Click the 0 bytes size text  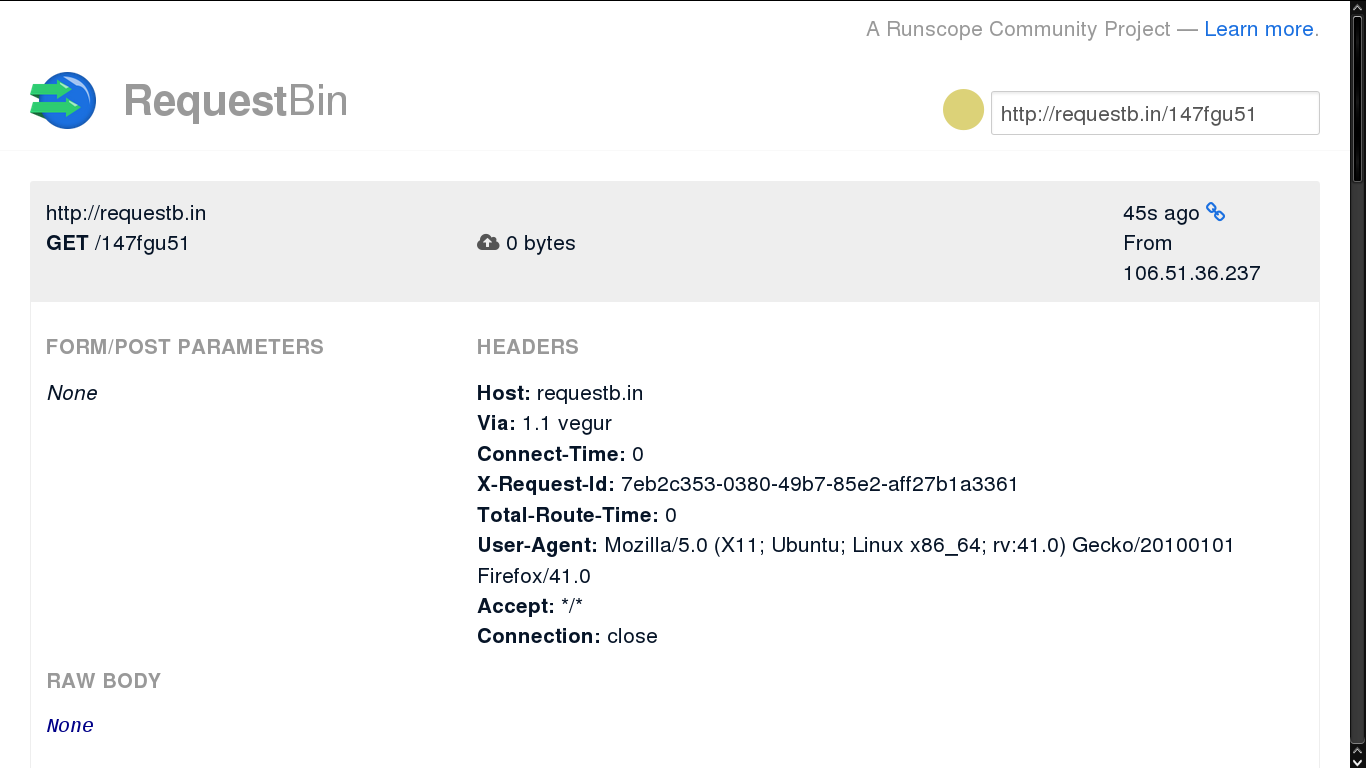coord(540,243)
